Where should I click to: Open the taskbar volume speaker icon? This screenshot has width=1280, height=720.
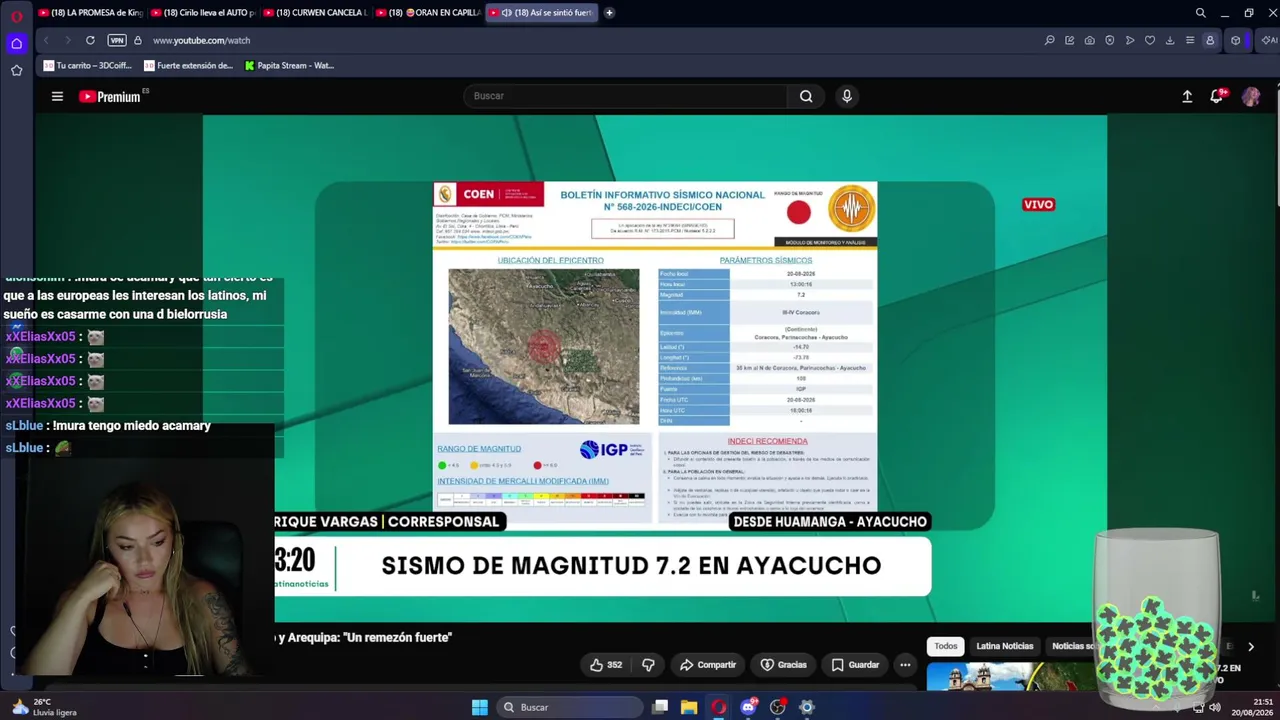[1215, 707]
